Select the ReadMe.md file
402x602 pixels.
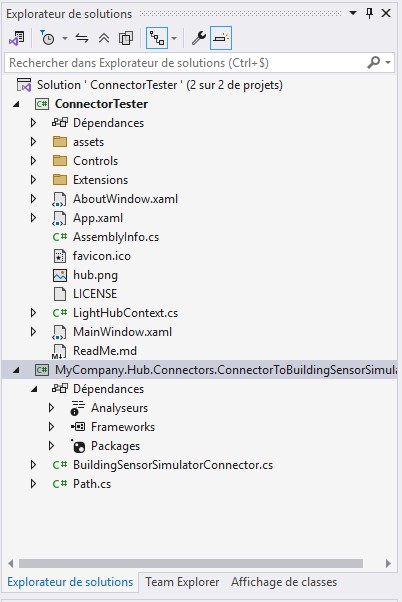pyautogui.click(x=104, y=351)
